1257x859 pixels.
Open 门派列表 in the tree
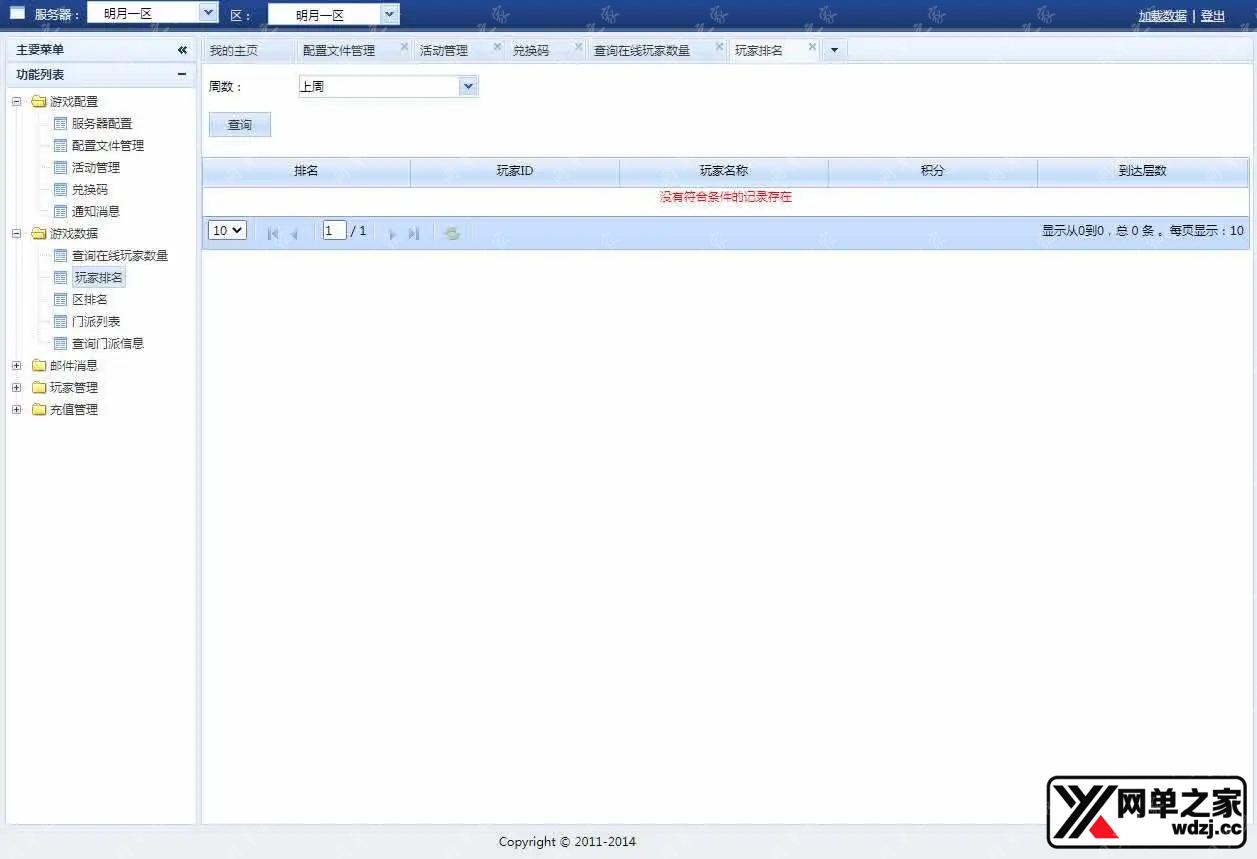(96, 321)
